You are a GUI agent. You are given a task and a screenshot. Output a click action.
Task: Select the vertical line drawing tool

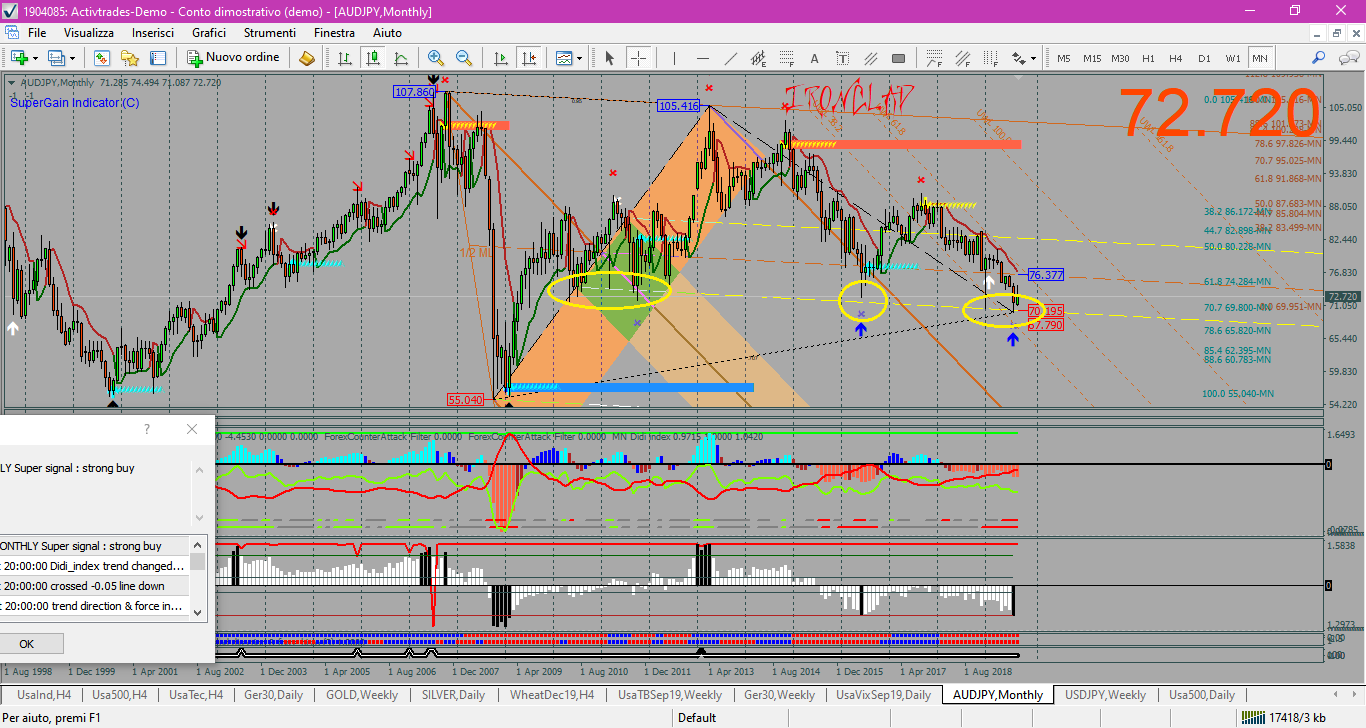coord(674,58)
